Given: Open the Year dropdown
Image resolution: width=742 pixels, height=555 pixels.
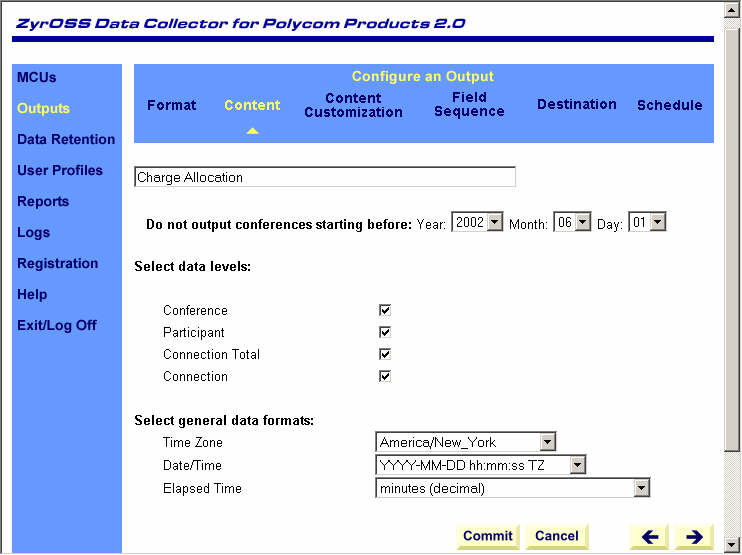Looking at the screenshot, I should [x=494, y=223].
